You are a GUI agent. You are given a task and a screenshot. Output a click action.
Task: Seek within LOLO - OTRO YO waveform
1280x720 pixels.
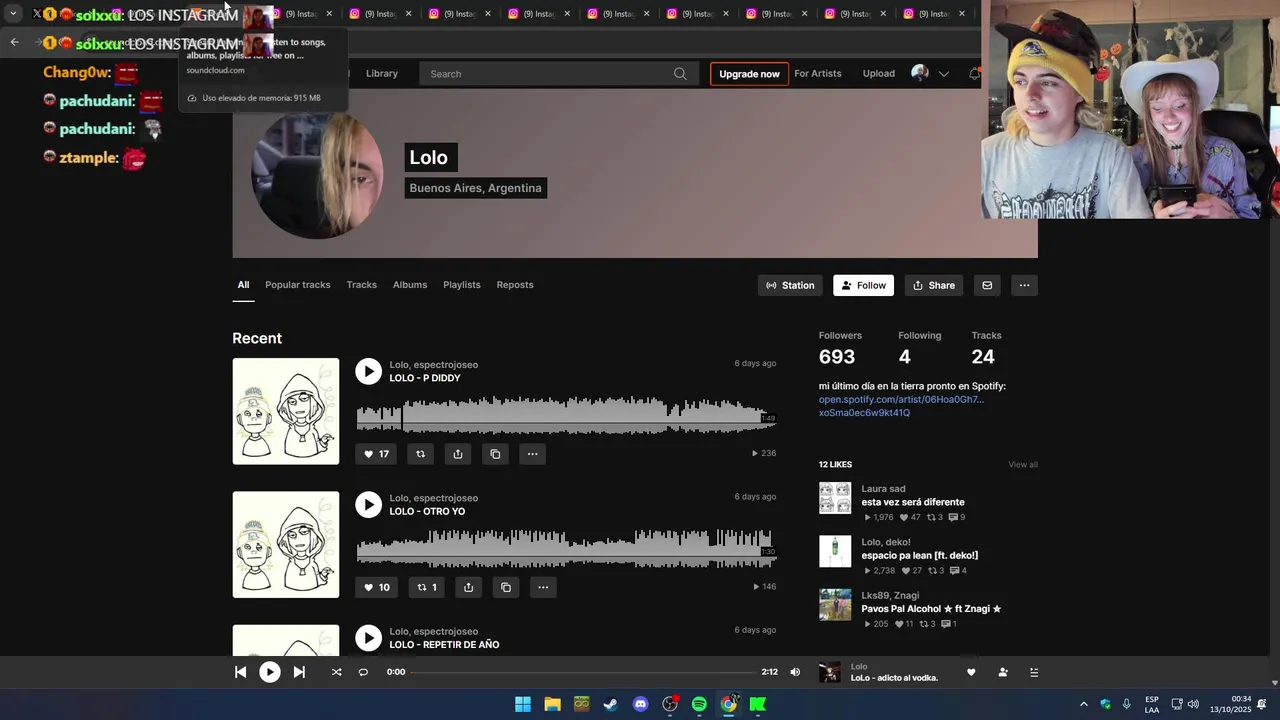(x=566, y=547)
